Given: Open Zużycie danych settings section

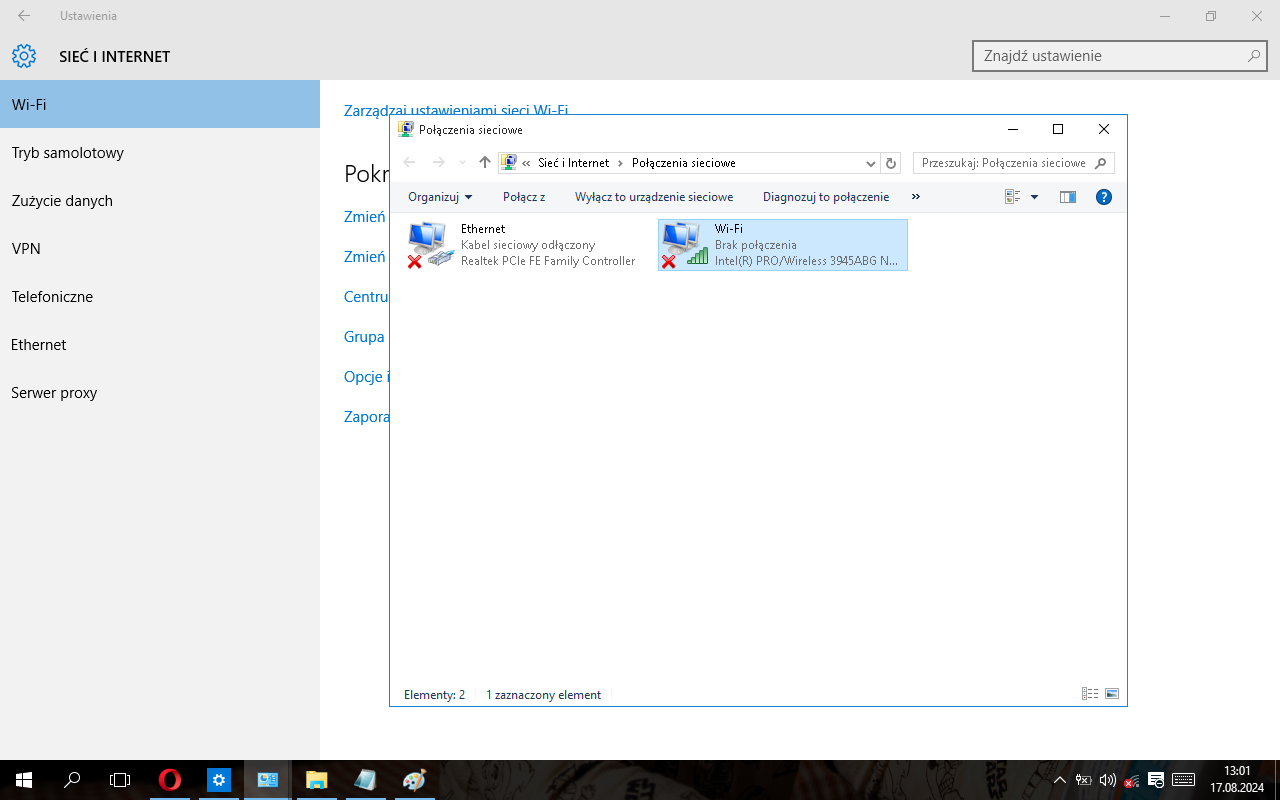Looking at the screenshot, I should point(160,200).
